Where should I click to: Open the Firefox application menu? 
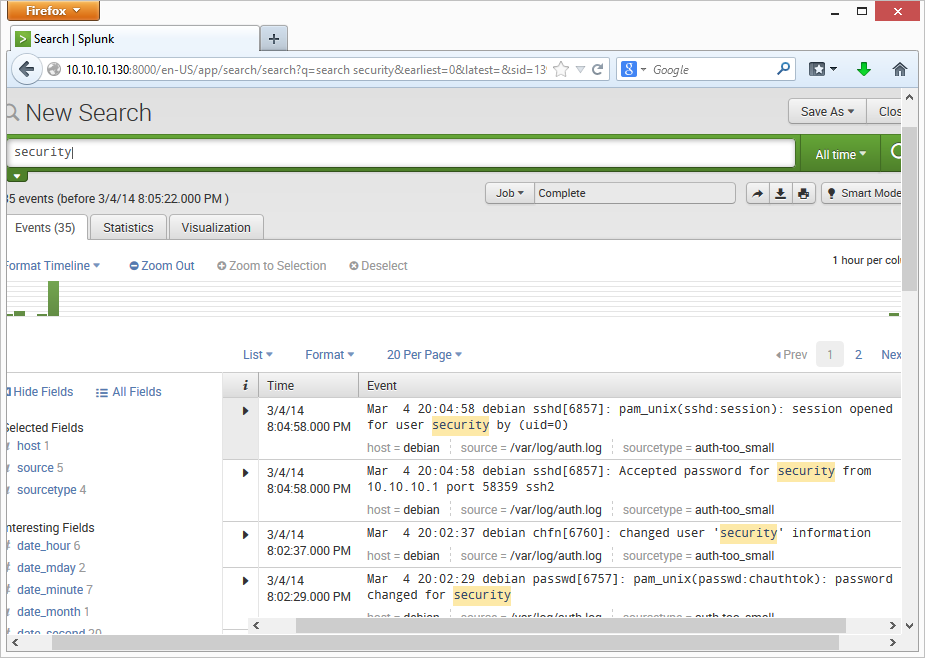click(53, 11)
